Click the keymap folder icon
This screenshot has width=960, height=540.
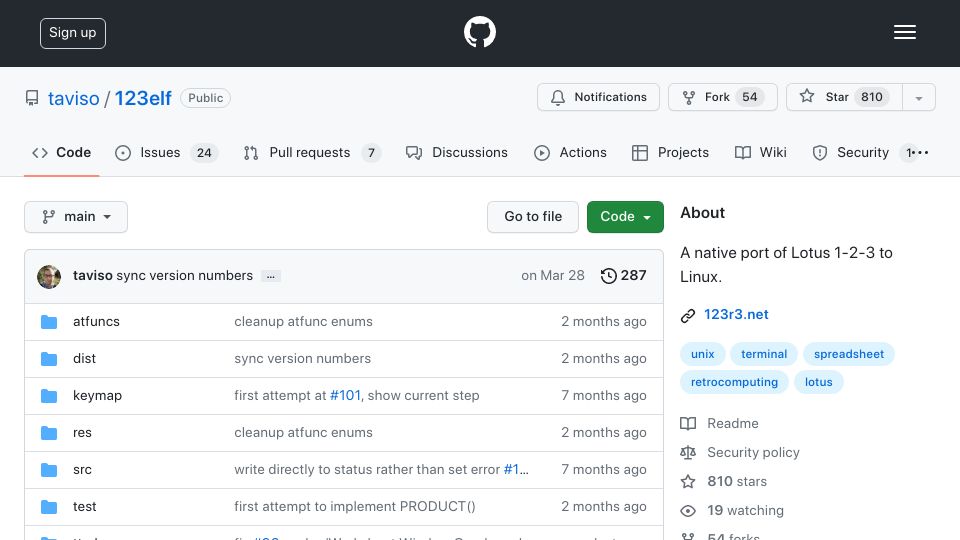49,396
